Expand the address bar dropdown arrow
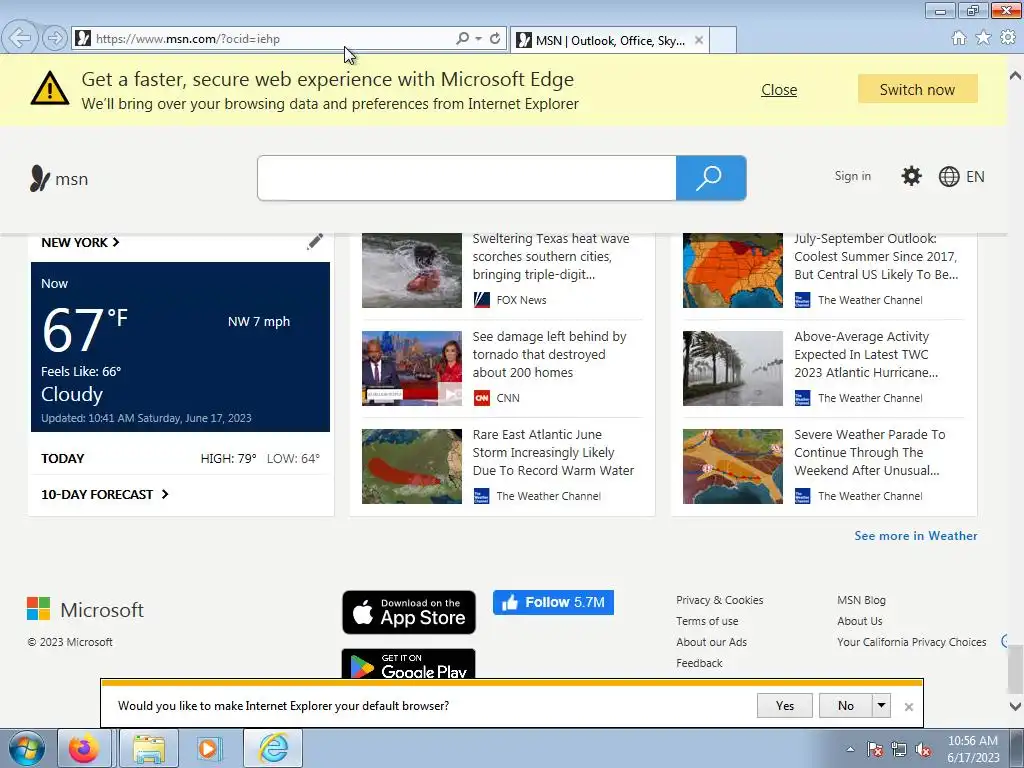The image size is (1024, 768). point(479,39)
